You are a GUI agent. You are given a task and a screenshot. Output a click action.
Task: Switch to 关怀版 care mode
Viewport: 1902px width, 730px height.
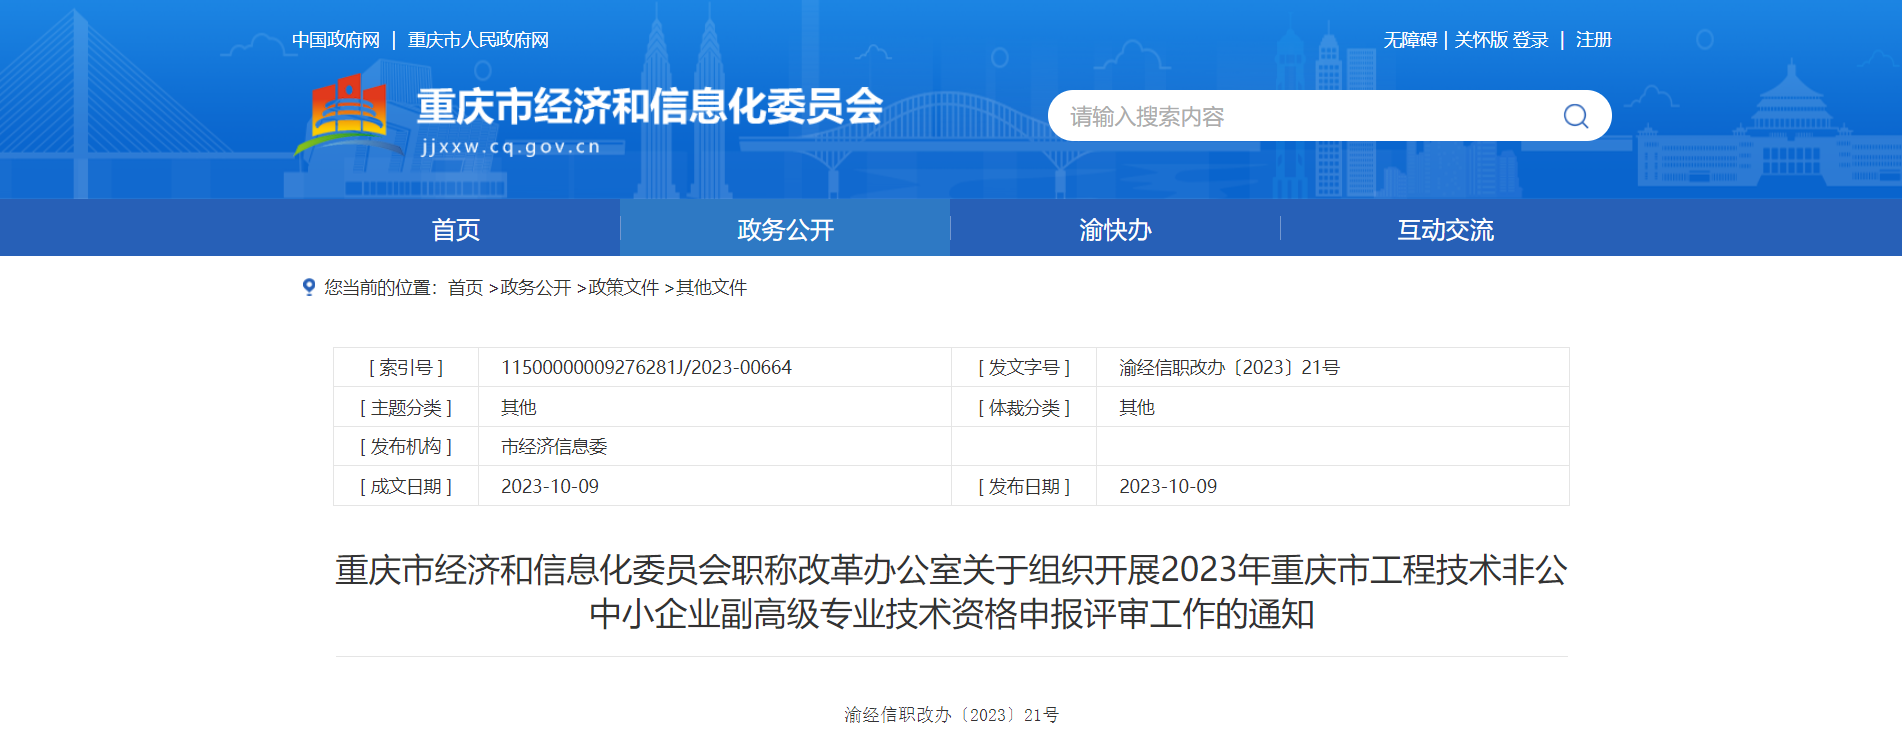click(x=1480, y=40)
